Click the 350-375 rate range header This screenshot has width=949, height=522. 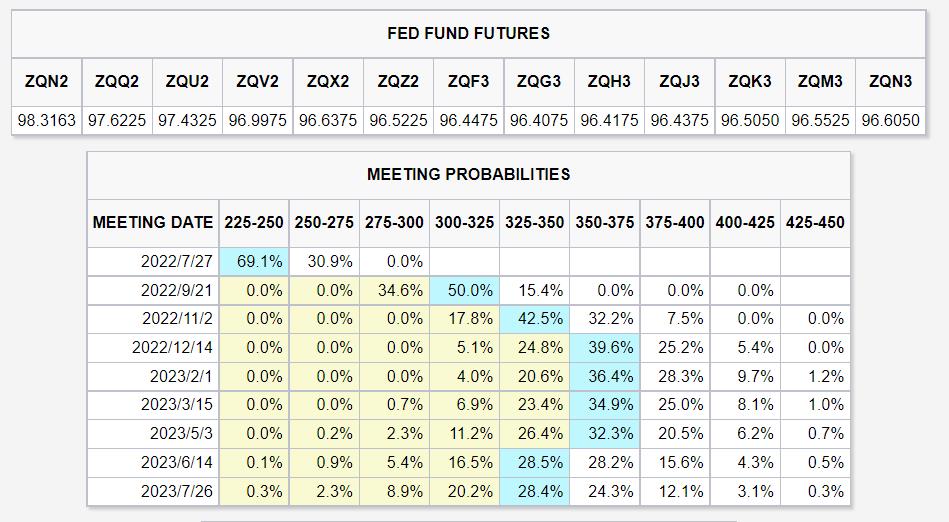pos(605,222)
